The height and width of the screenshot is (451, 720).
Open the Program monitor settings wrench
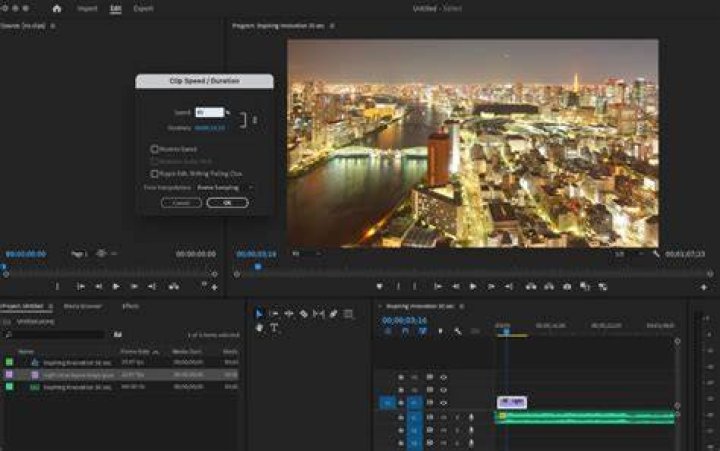tap(656, 254)
